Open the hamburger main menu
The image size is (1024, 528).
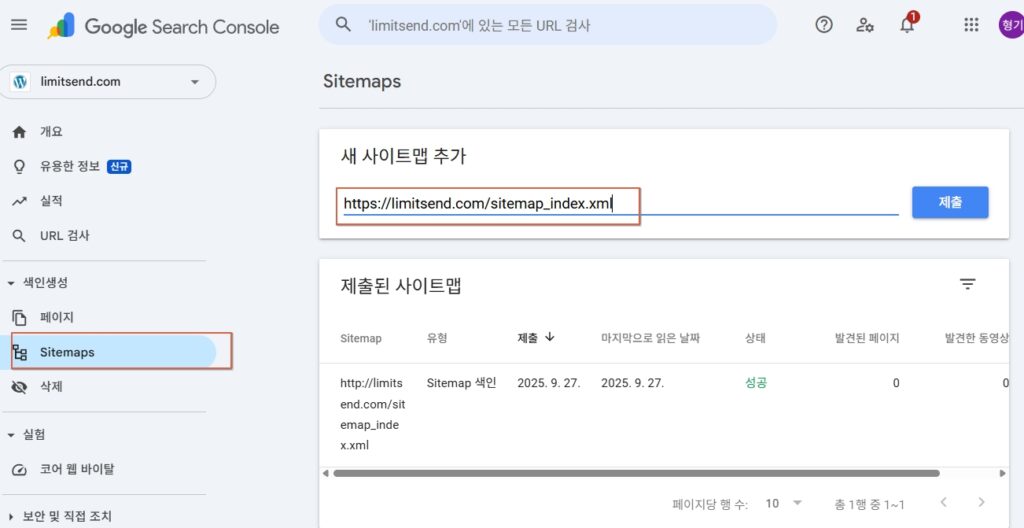click(x=19, y=25)
